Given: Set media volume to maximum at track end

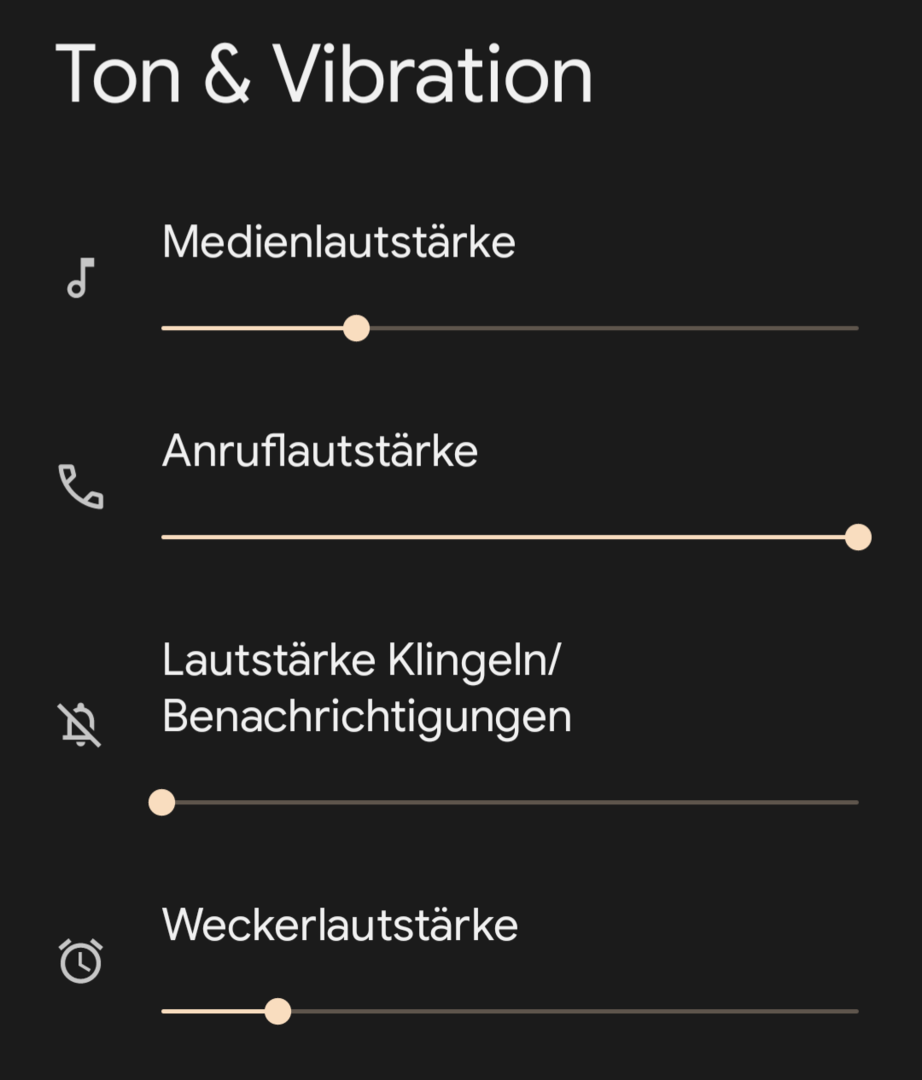Looking at the screenshot, I should tap(856, 328).
